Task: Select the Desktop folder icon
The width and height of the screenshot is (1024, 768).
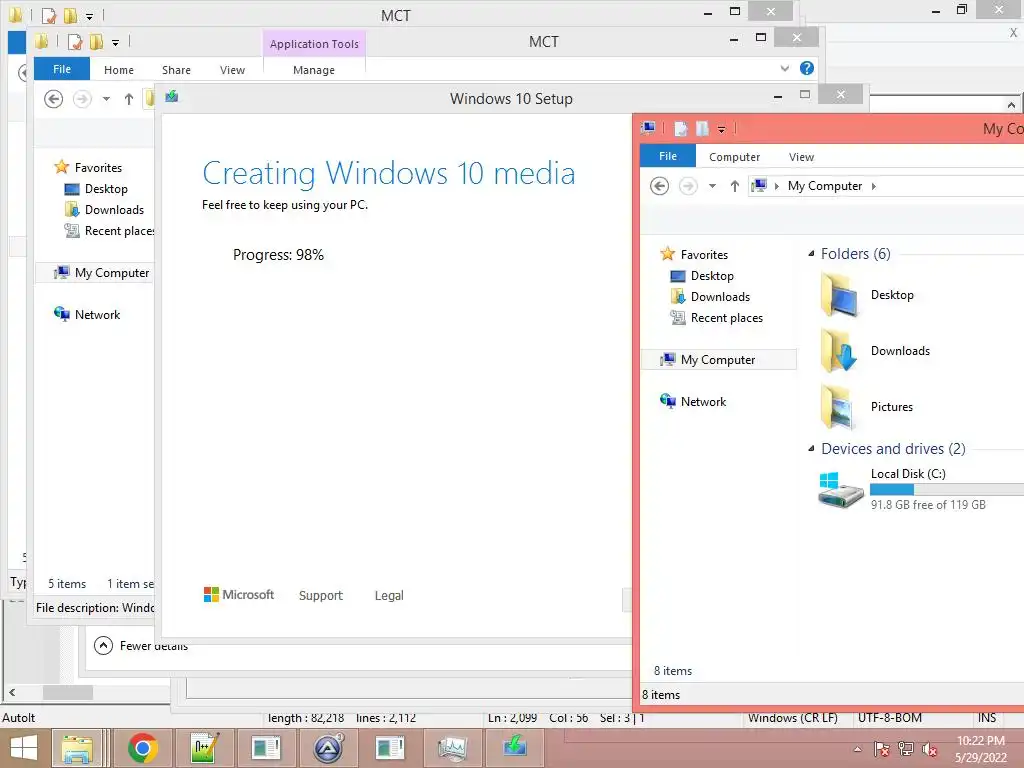Action: (x=839, y=295)
